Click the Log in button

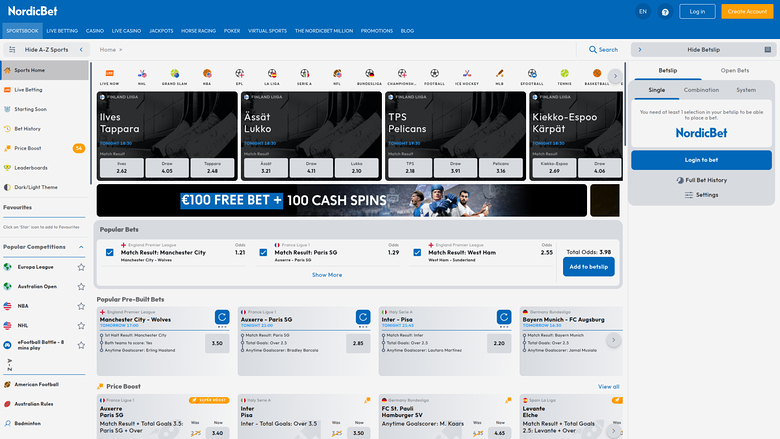point(697,11)
